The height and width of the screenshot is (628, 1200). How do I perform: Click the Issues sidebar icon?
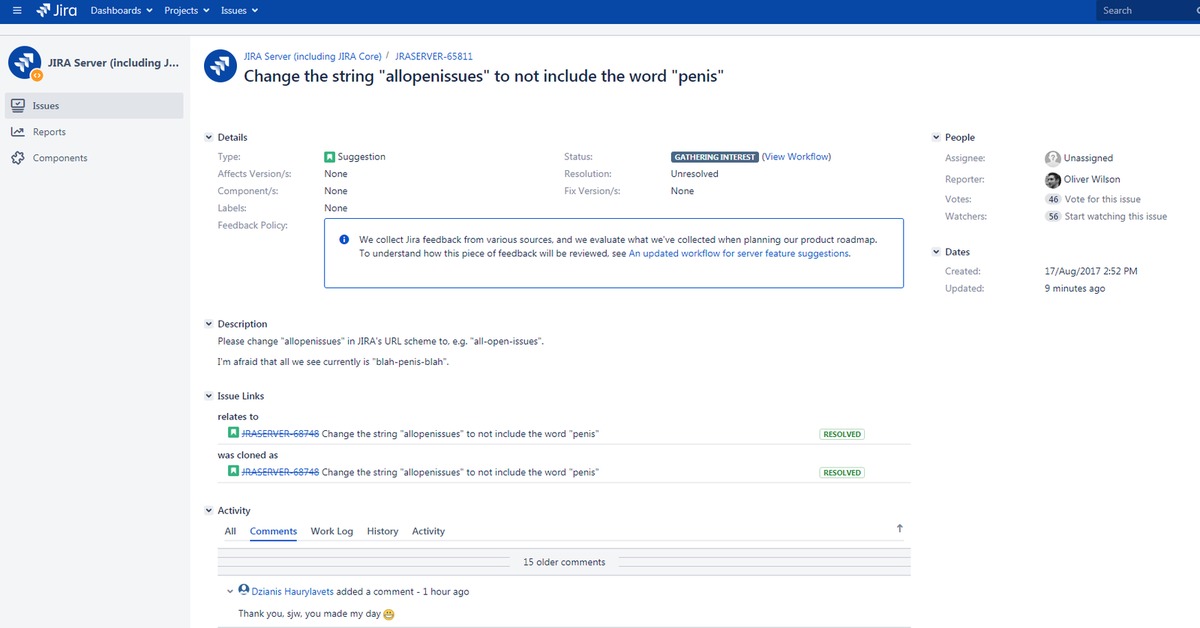pyautogui.click(x=18, y=106)
